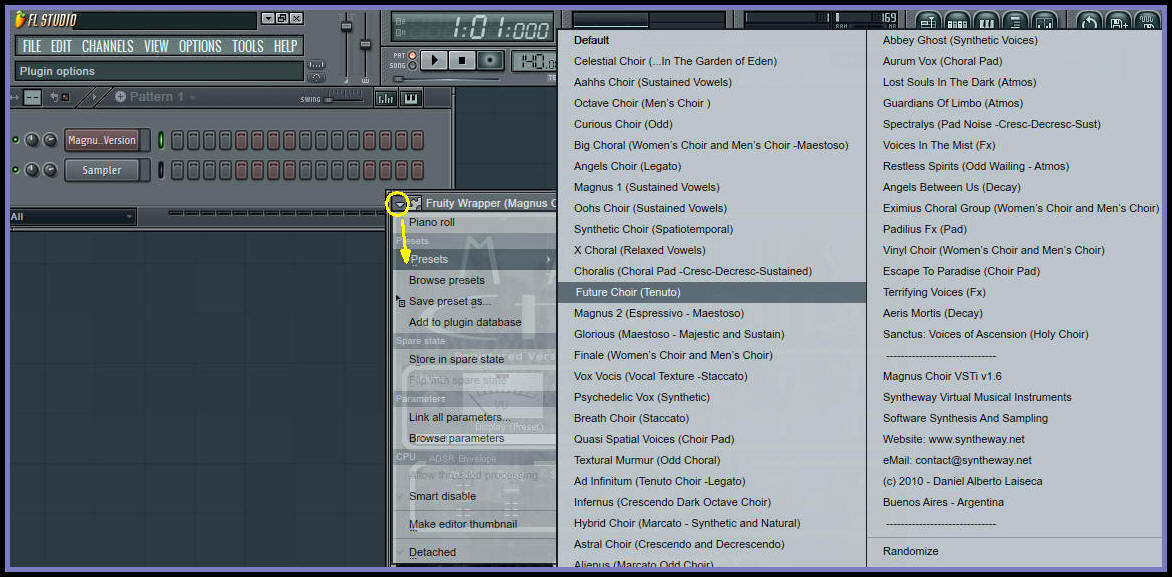Open the HELP menu
Image resolution: width=1172 pixels, height=577 pixels.
pyautogui.click(x=286, y=46)
